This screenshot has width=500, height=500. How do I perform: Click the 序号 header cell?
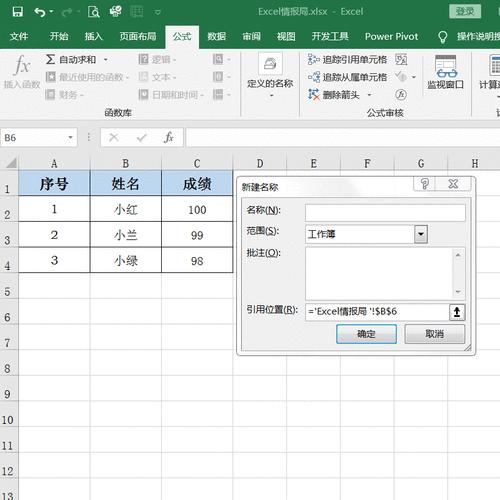[x=54, y=183]
